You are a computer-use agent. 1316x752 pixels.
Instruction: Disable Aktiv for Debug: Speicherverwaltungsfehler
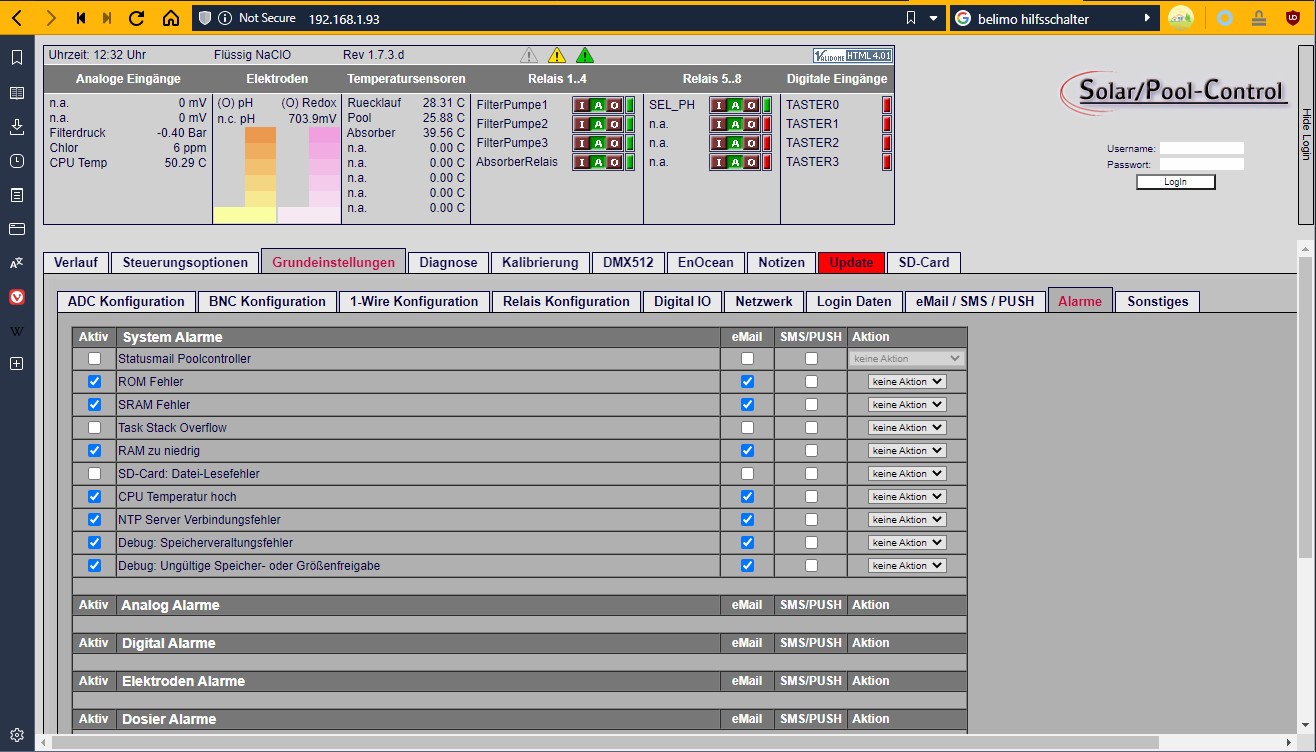click(x=94, y=542)
